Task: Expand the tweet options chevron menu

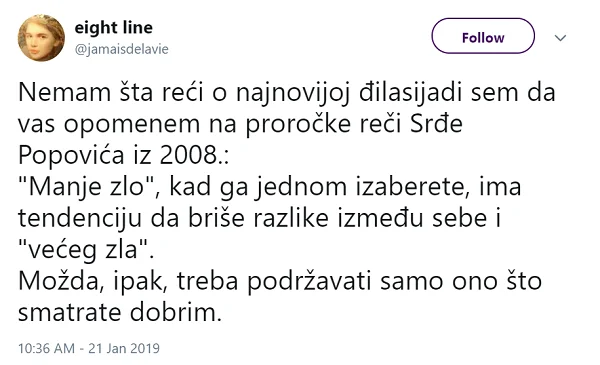Action: point(560,37)
